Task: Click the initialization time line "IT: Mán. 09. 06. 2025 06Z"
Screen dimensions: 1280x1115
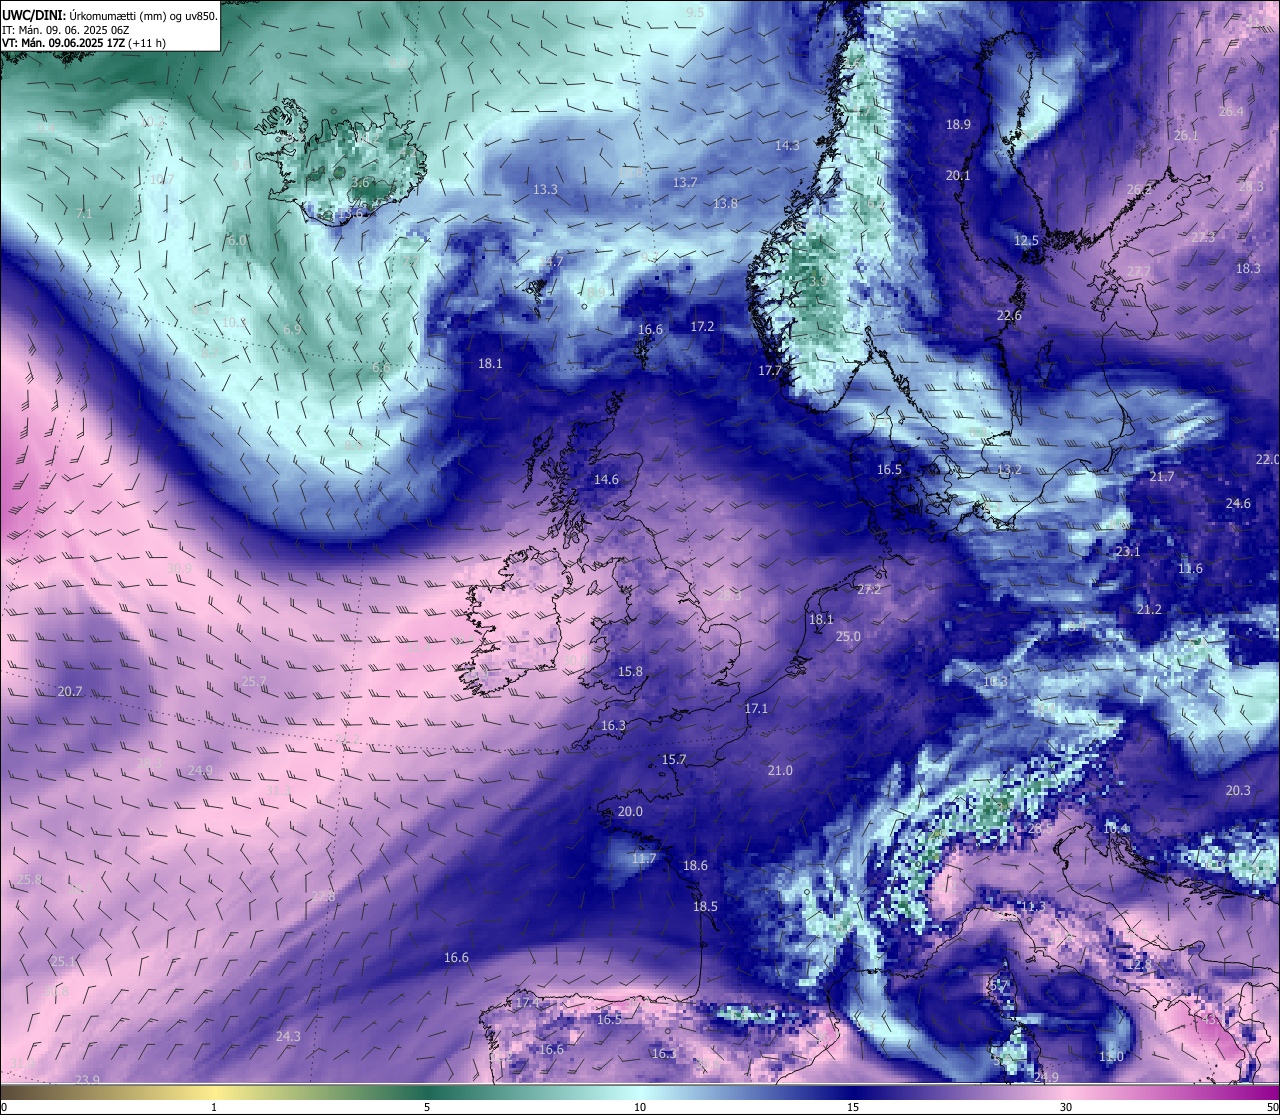Action: click(66, 29)
